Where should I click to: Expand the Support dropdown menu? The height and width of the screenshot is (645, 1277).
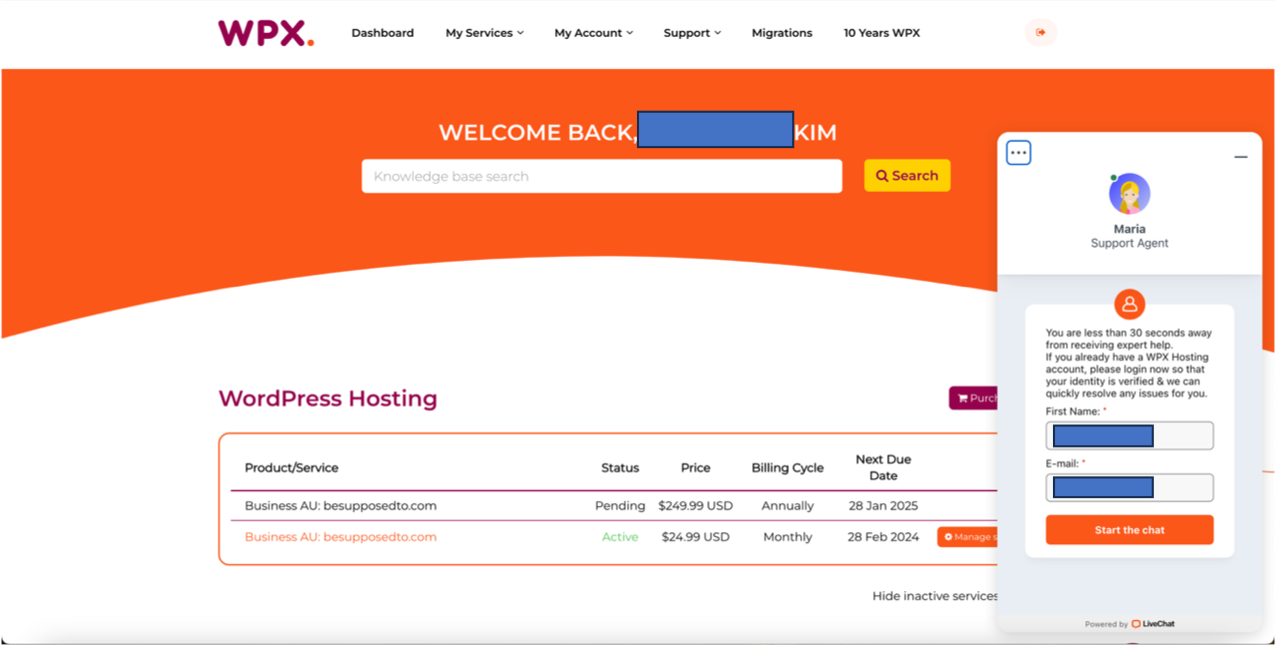[x=692, y=33]
